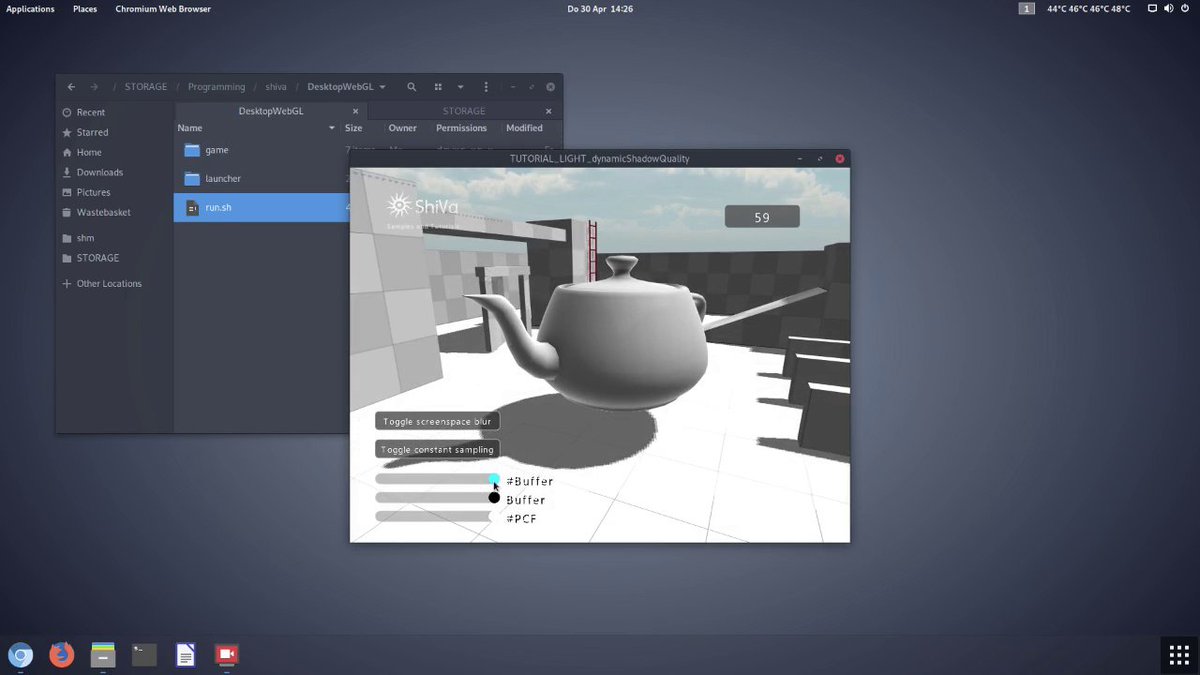Viewport: 1200px width, 675px height.
Task: Switch to the STORAGE tab
Action: (x=464, y=110)
